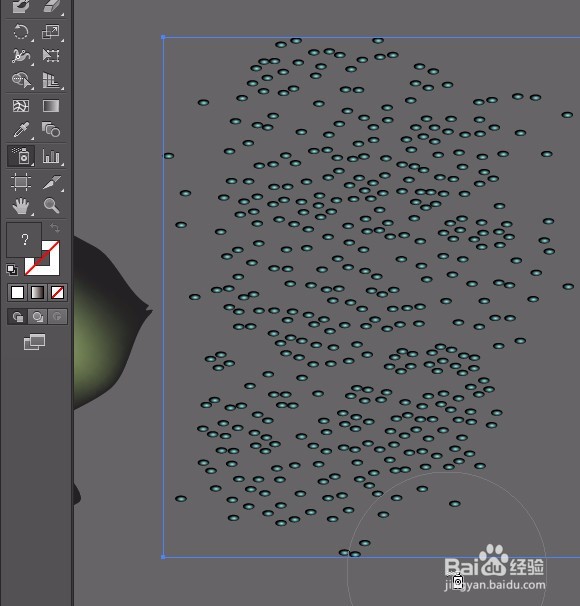Select the Rotate tool
Screen dimensions: 580x606
(21, 32)
